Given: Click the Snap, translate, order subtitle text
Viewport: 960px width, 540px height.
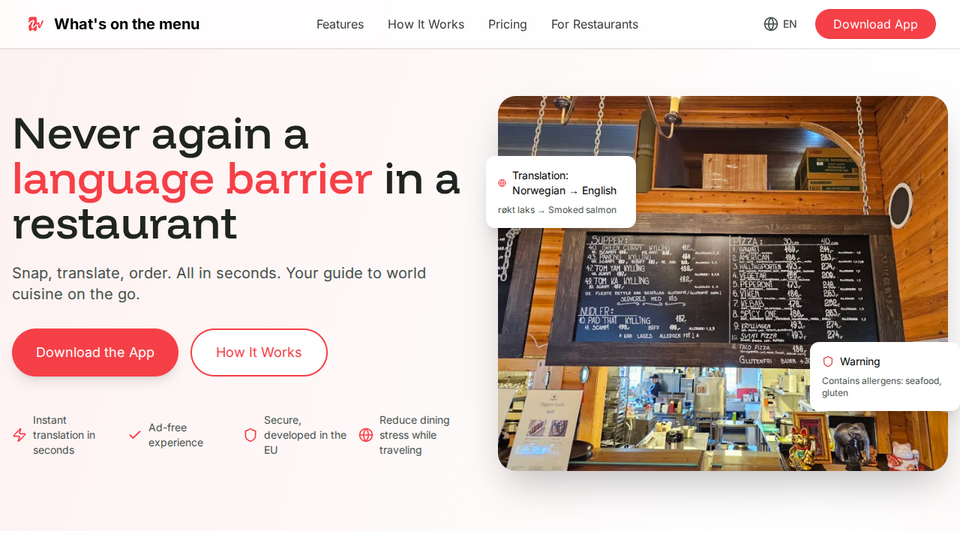Looking at the screenshot, I should pos(219,283).
